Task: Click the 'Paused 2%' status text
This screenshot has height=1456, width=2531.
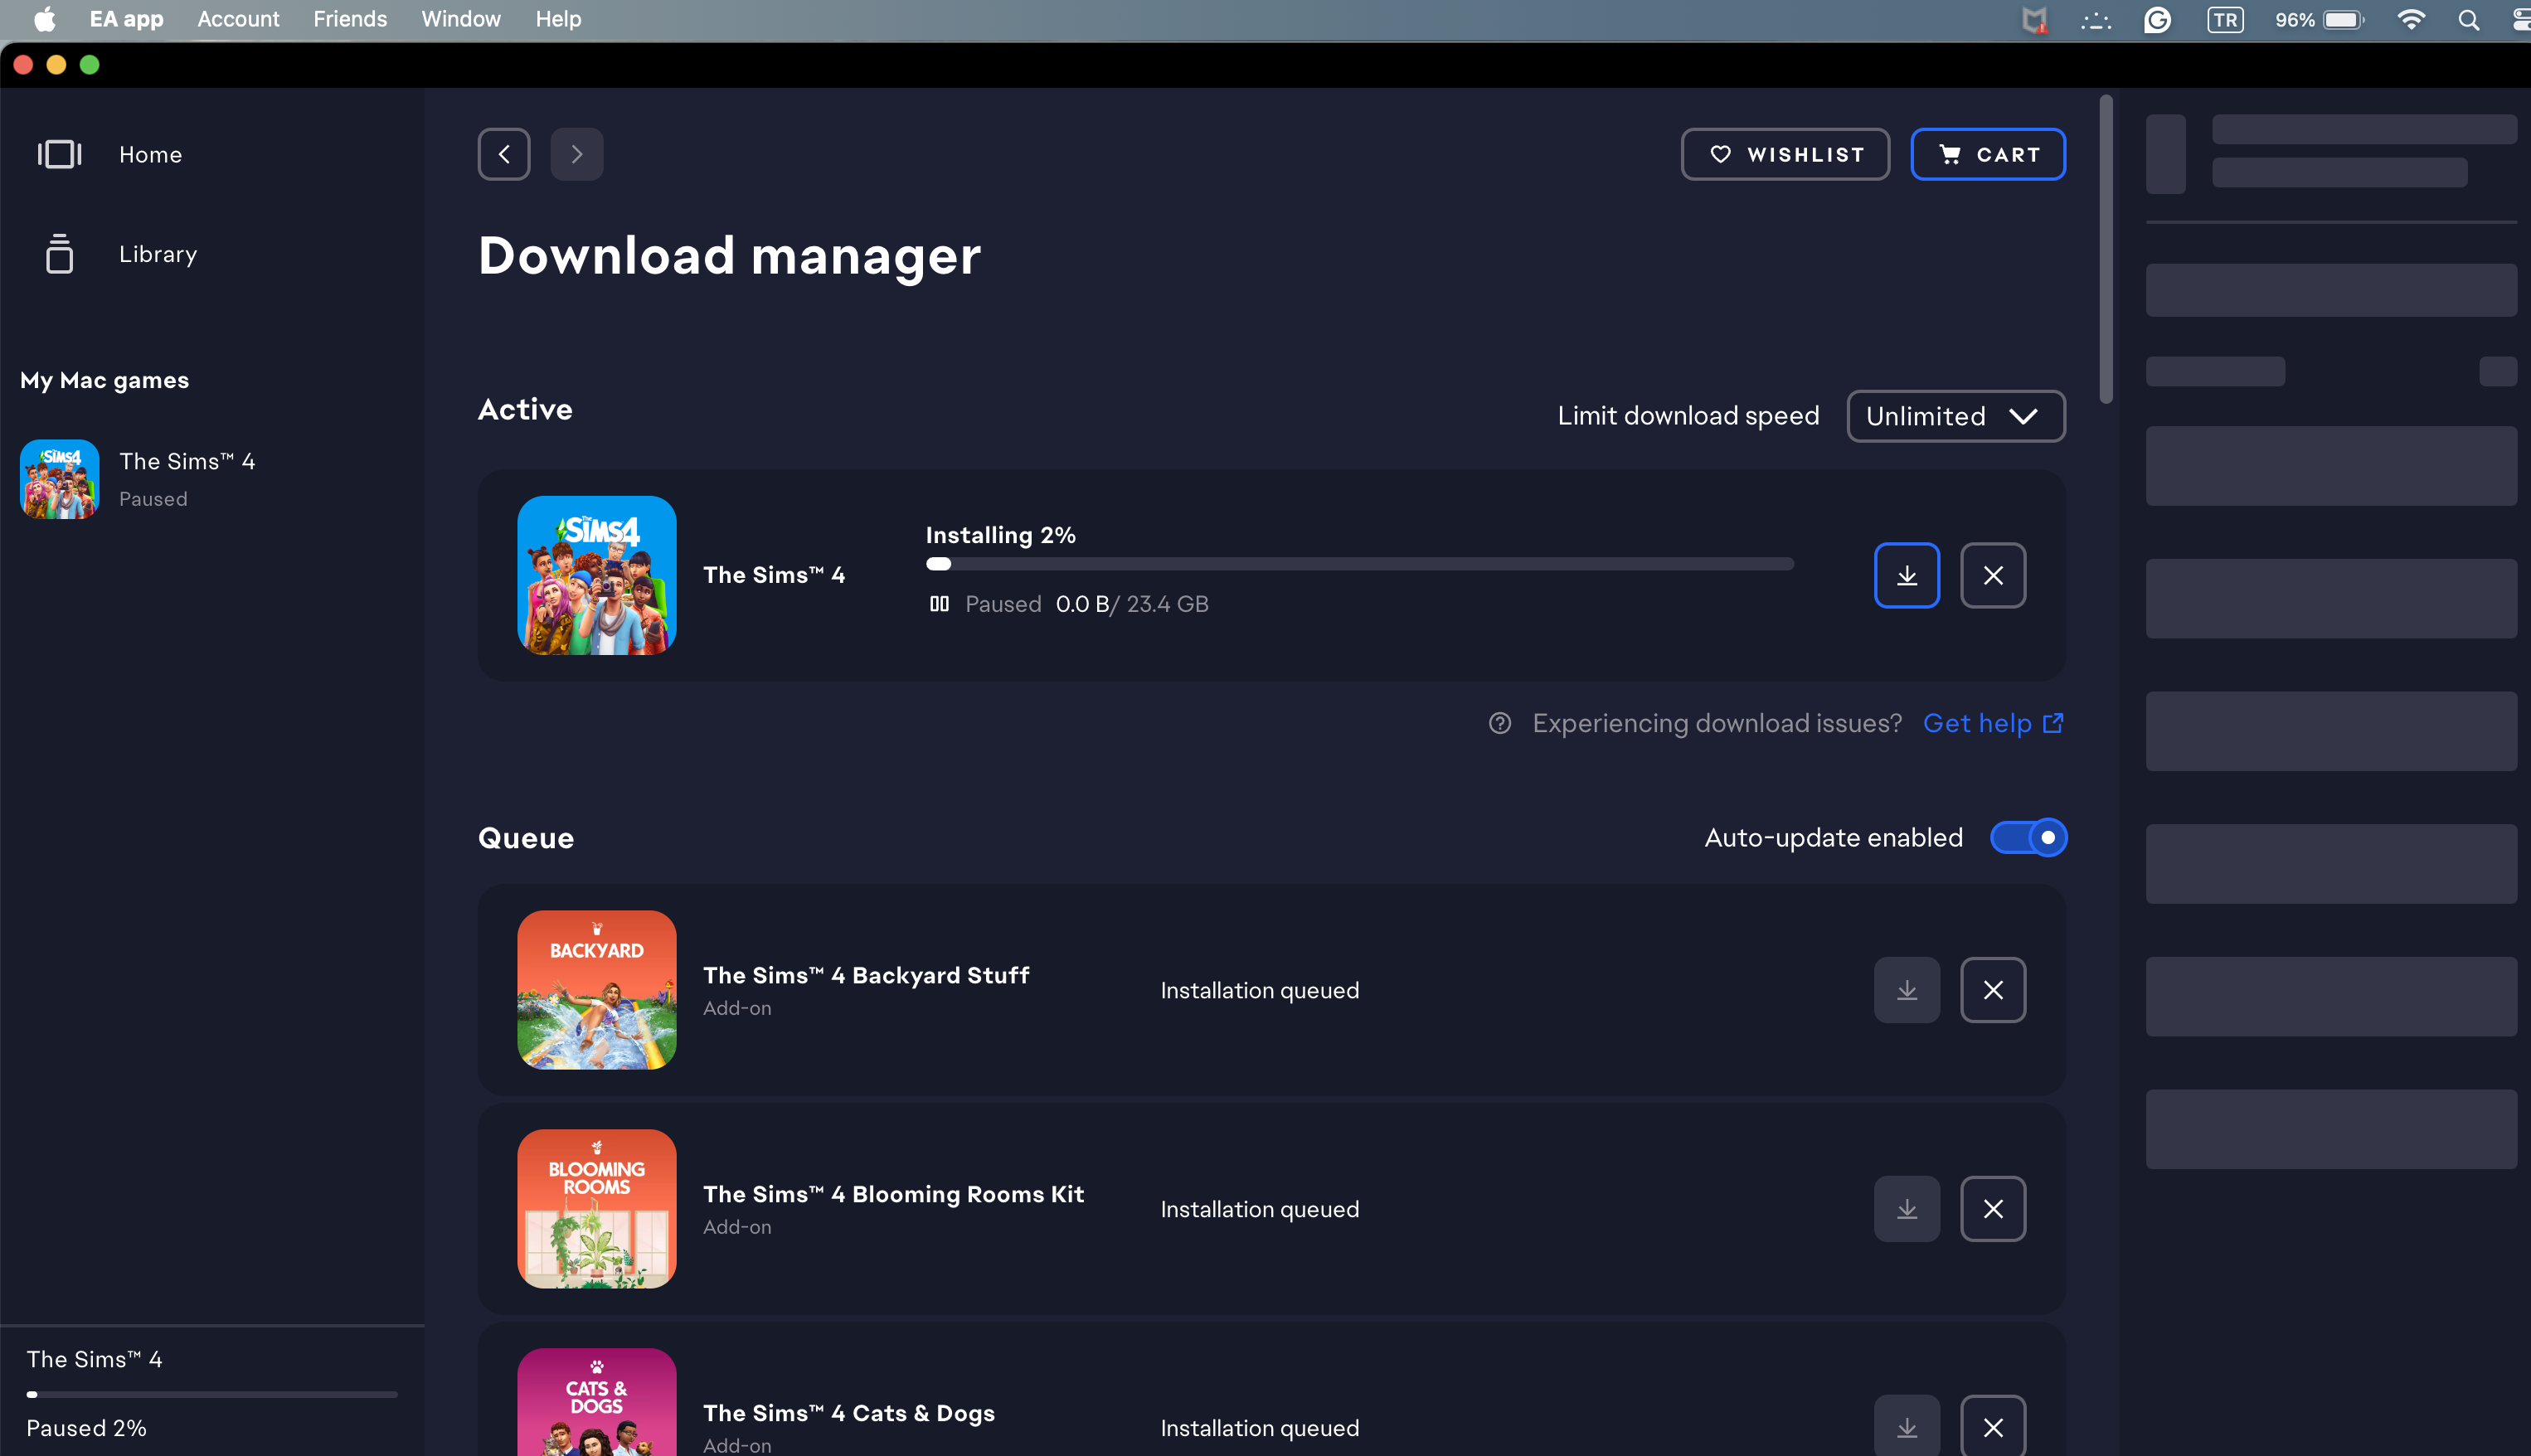Action: tap(86, 1428)
